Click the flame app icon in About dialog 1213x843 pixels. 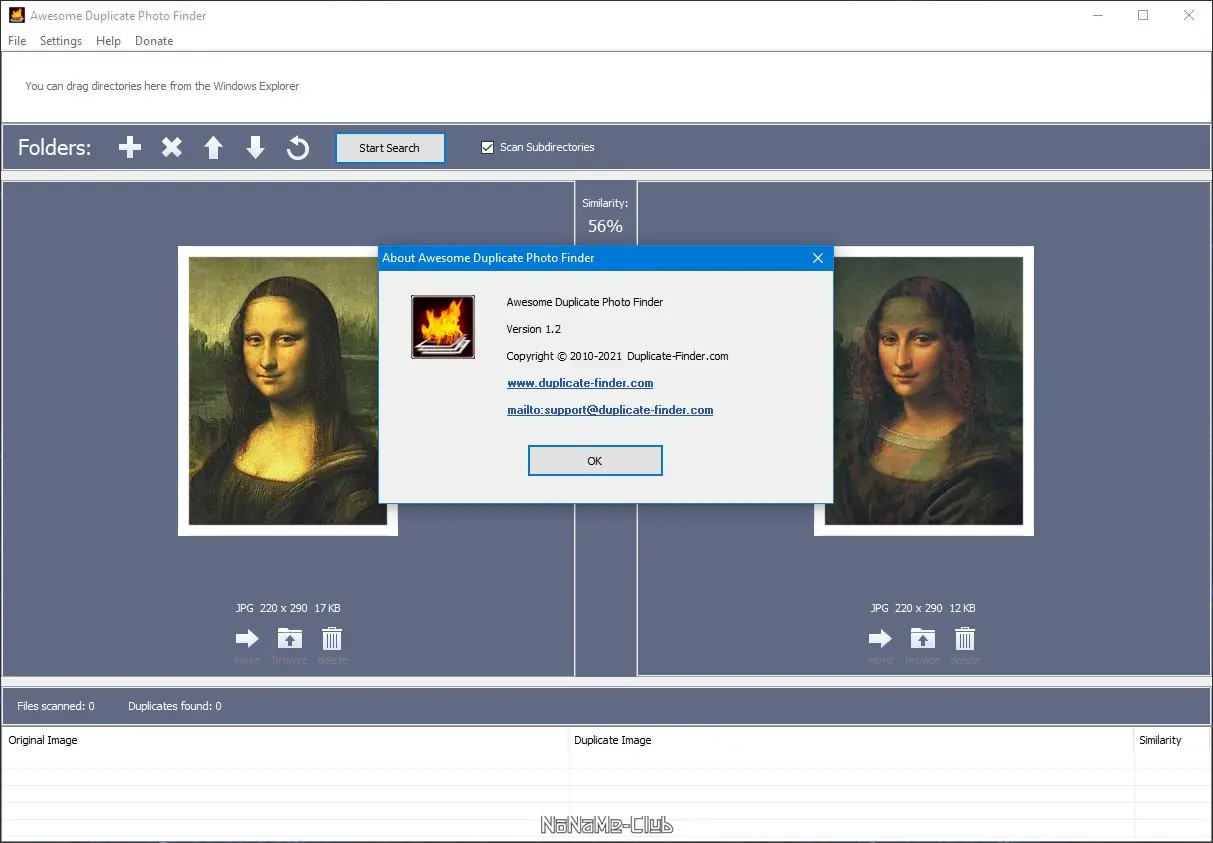click(x=443, y=327)
